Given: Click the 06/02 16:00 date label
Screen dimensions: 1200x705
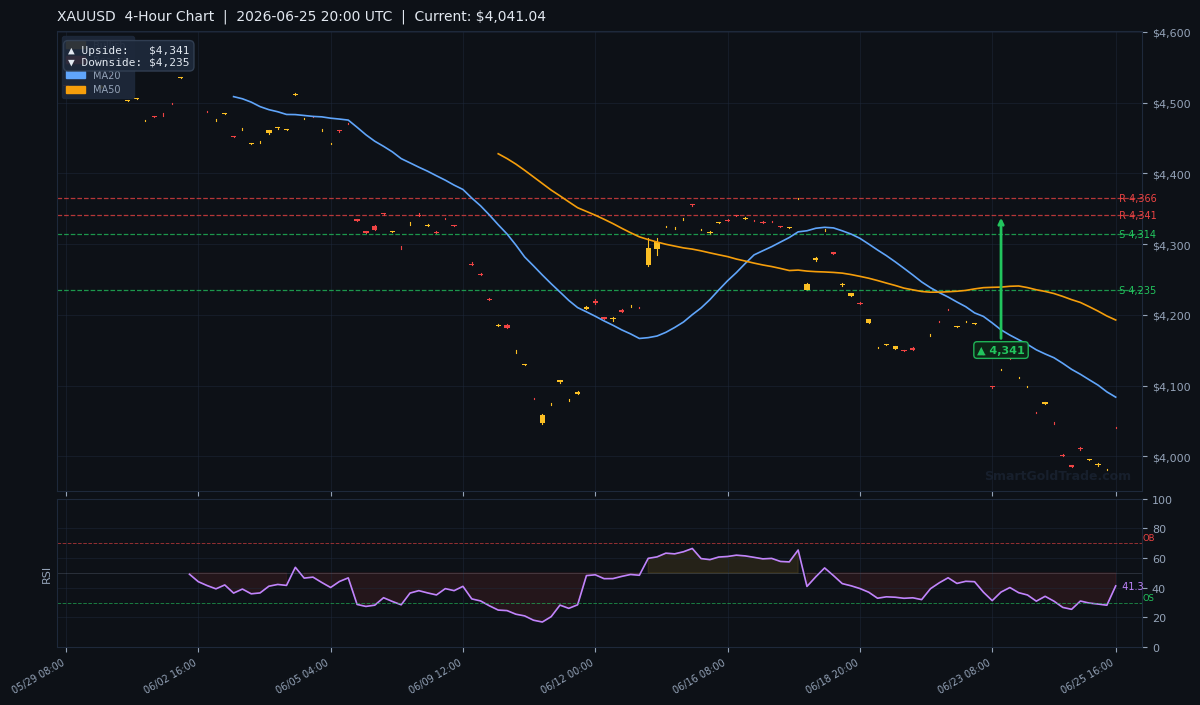Looking at the screenshot, I should (172, 676).
